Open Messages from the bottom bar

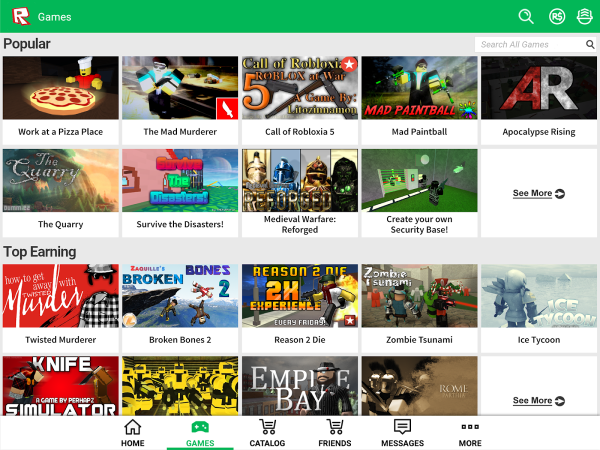coord(402,433)
